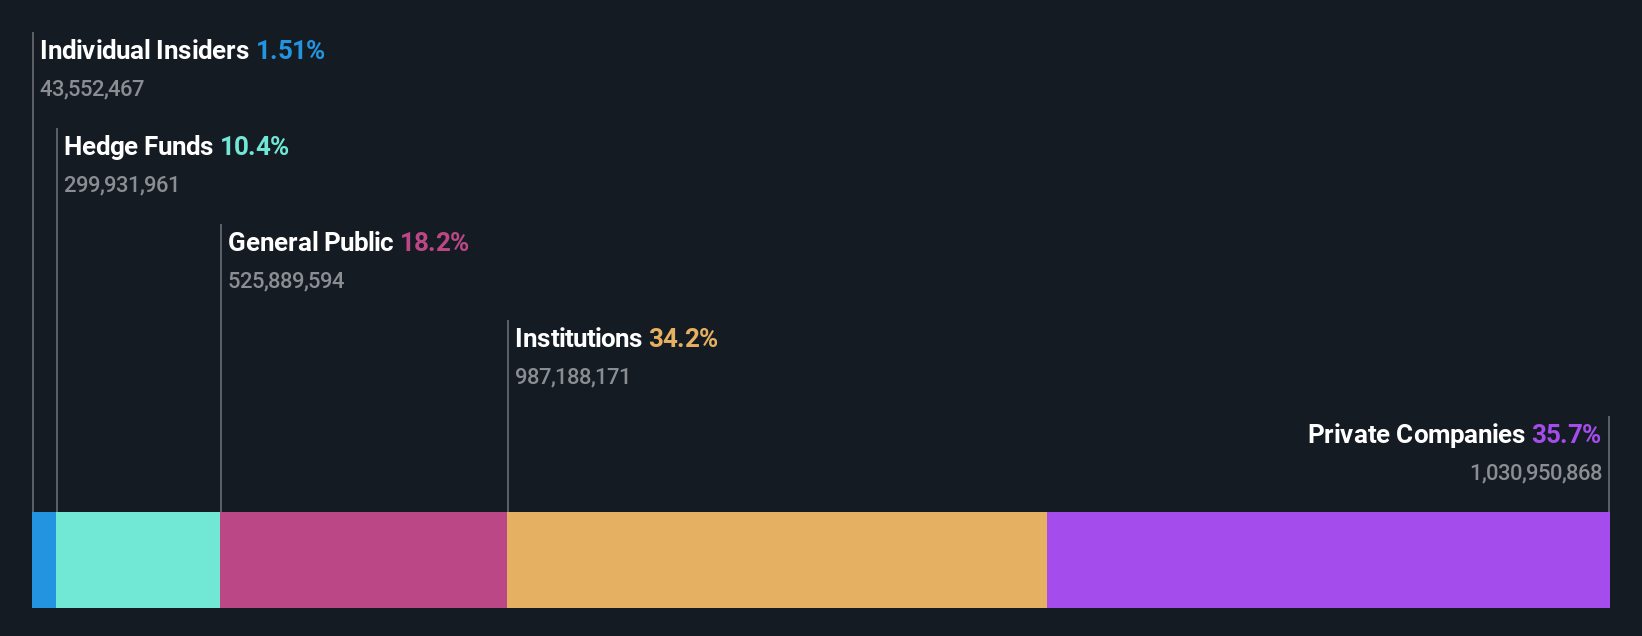The width and height of the screenshot is (1642, 636).
Task: Select the 18.2% percentage value
Action: tap(434, 242)
